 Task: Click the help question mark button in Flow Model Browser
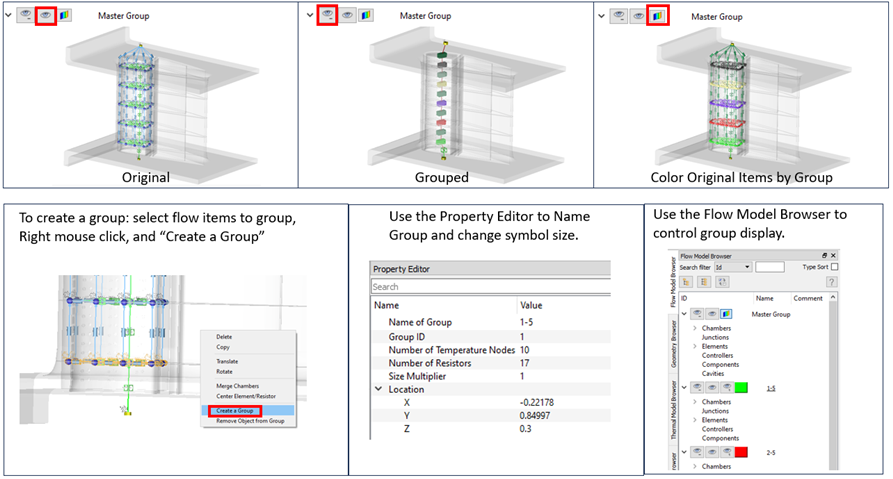coord(831,283)
